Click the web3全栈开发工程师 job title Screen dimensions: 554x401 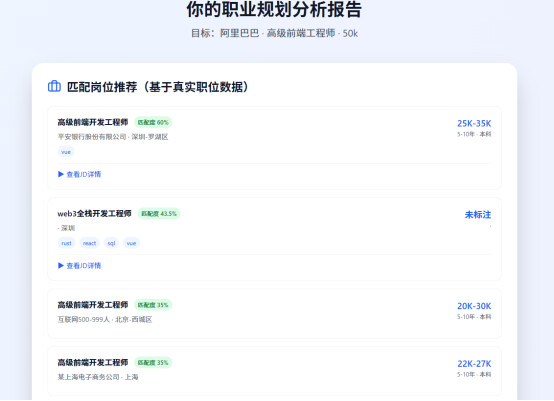pyautogui.click(x=94, y=213)
